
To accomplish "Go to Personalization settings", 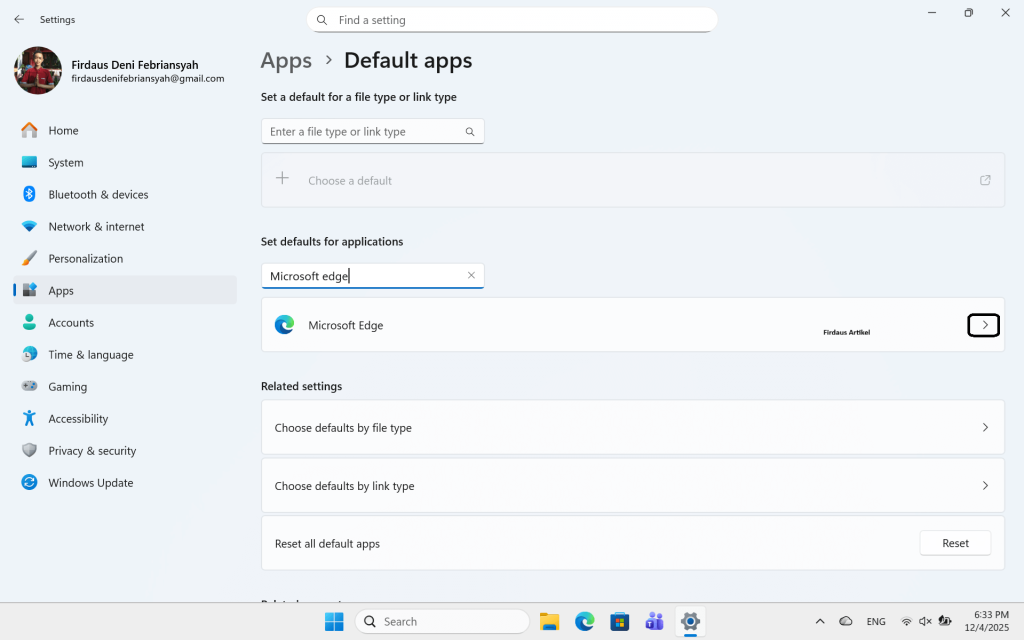I will [x=125, y=258].
